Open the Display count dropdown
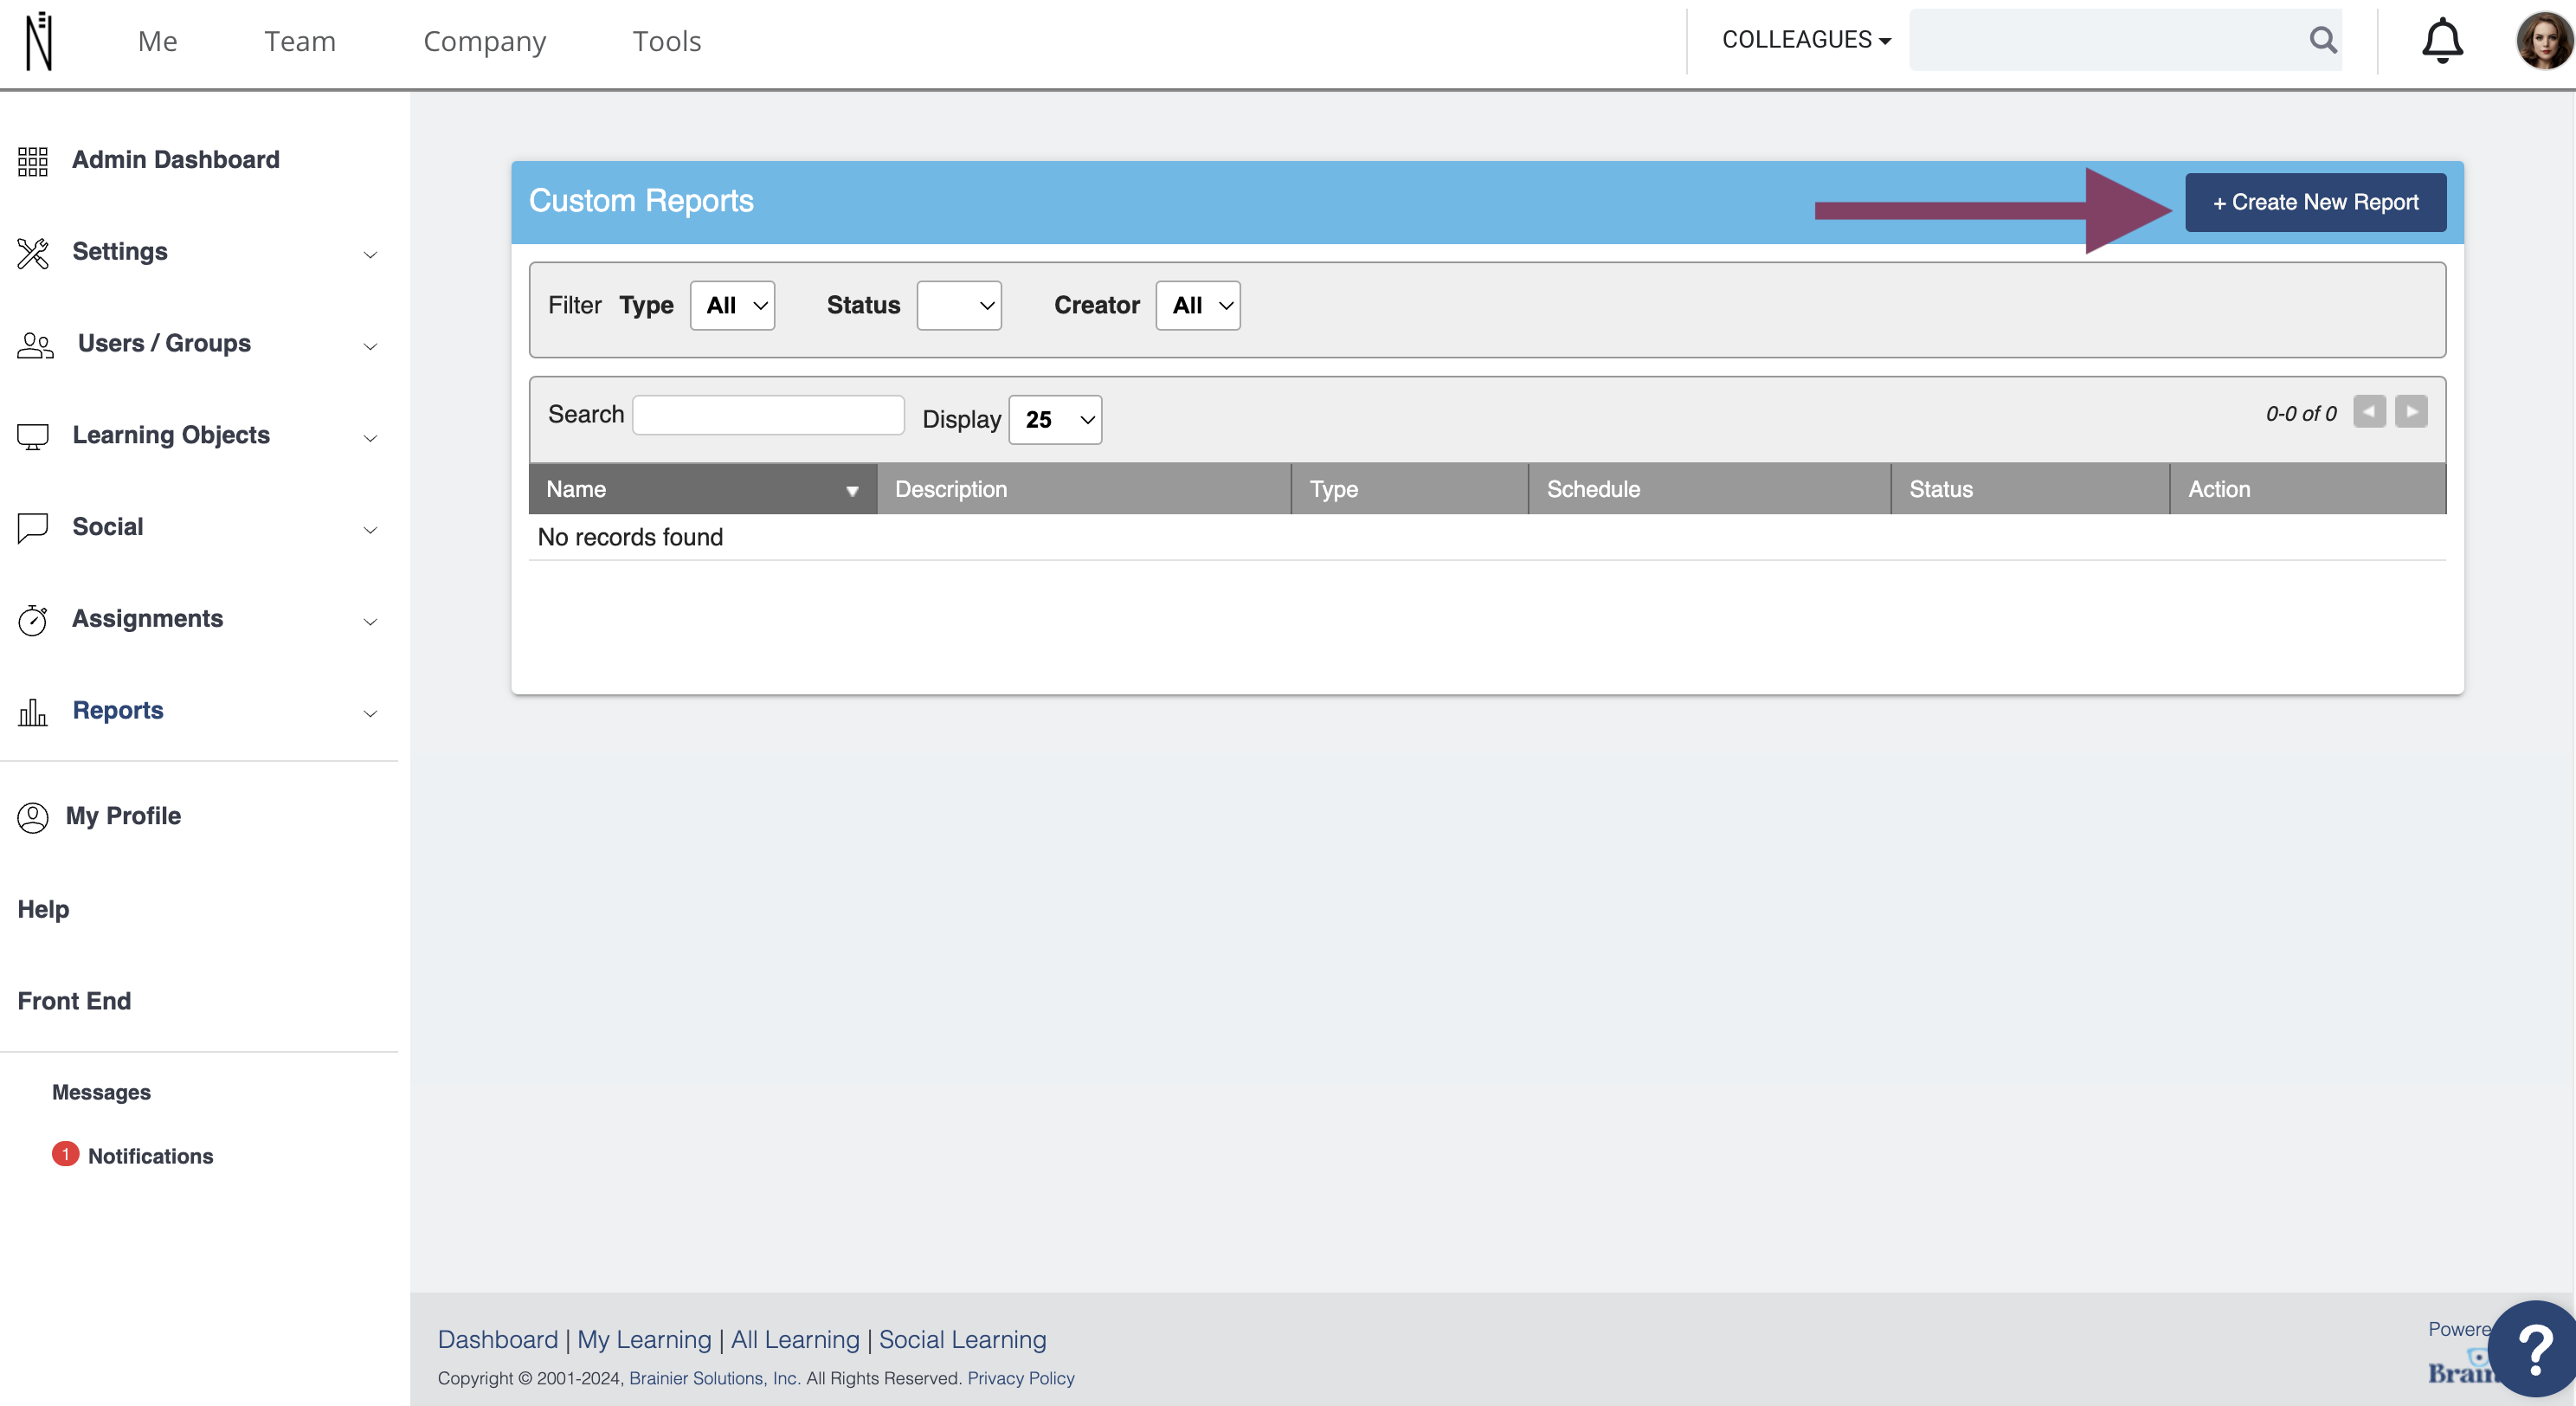2576x1406 pixels. point(1055,419)
